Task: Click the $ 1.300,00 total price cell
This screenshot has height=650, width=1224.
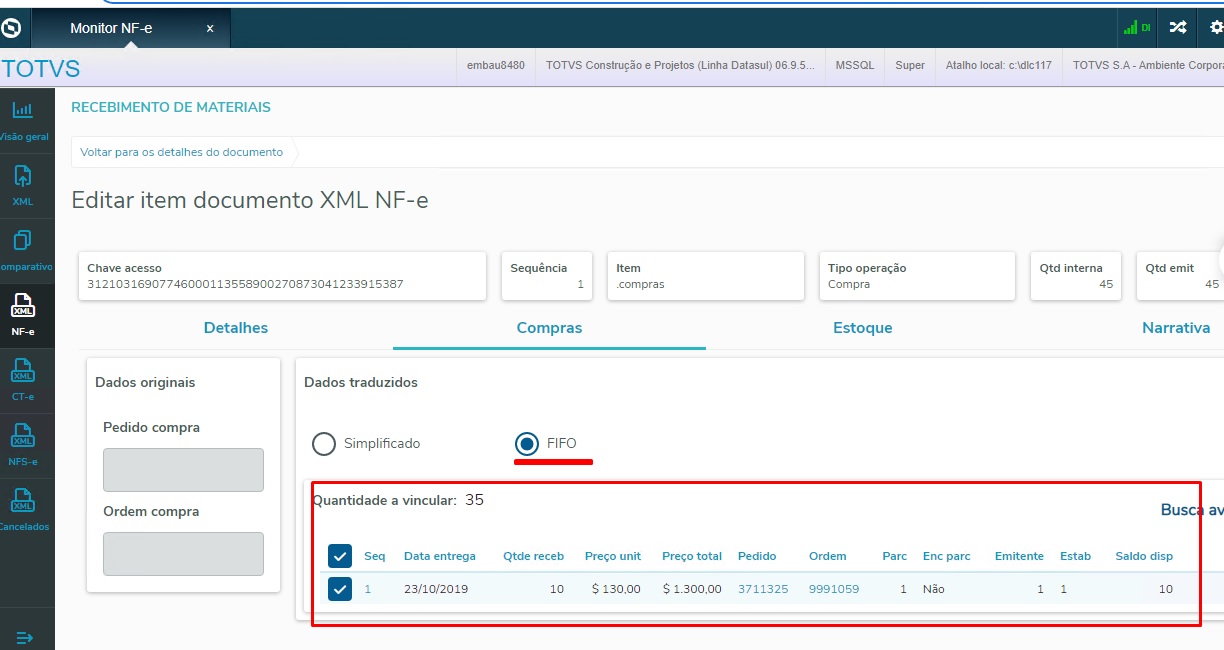Action: [692, 589]
